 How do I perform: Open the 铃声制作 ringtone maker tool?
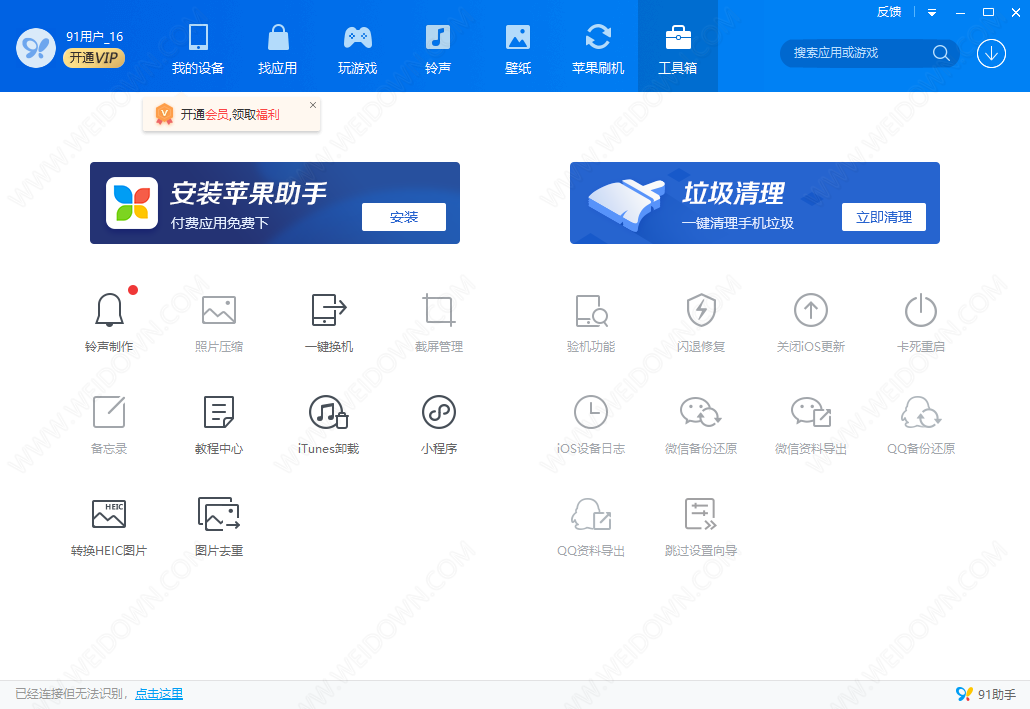click(x=109, y=322)
